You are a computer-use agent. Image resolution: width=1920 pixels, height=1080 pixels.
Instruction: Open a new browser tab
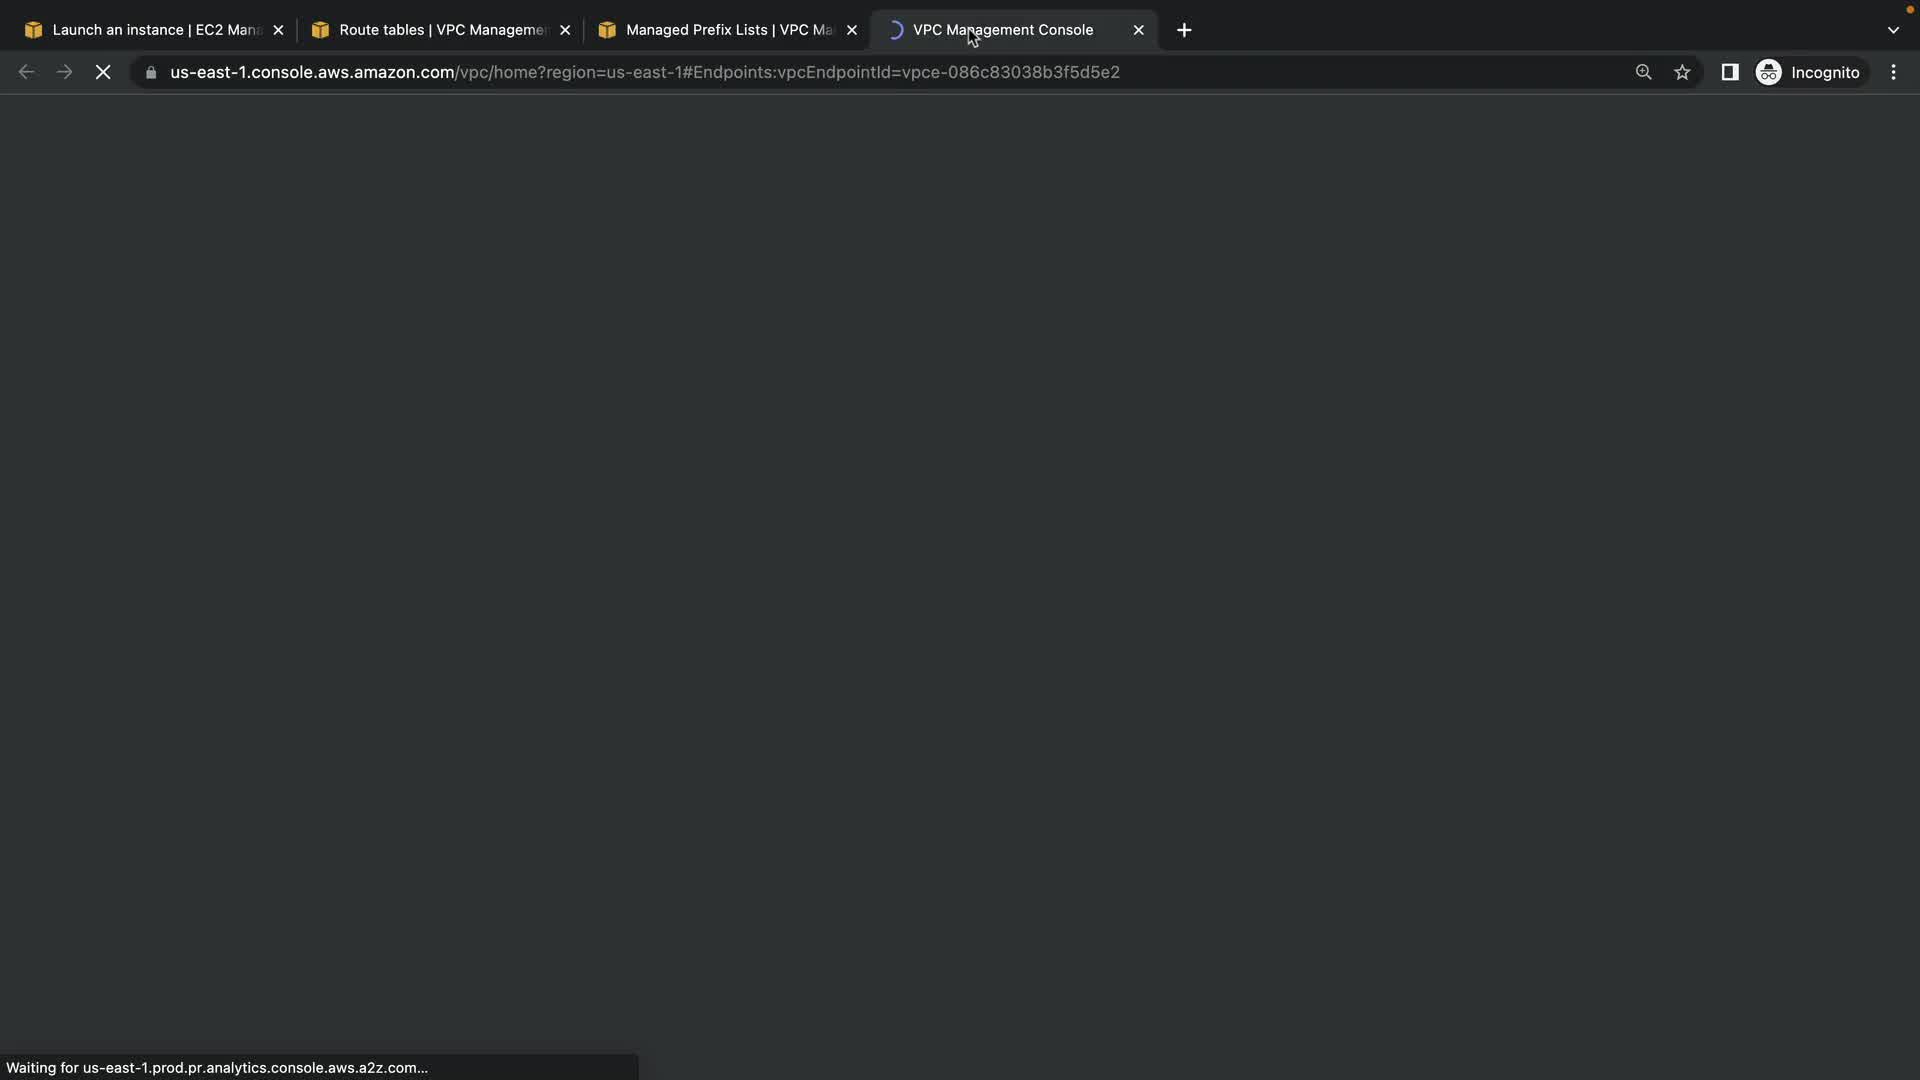(1184, 30)
